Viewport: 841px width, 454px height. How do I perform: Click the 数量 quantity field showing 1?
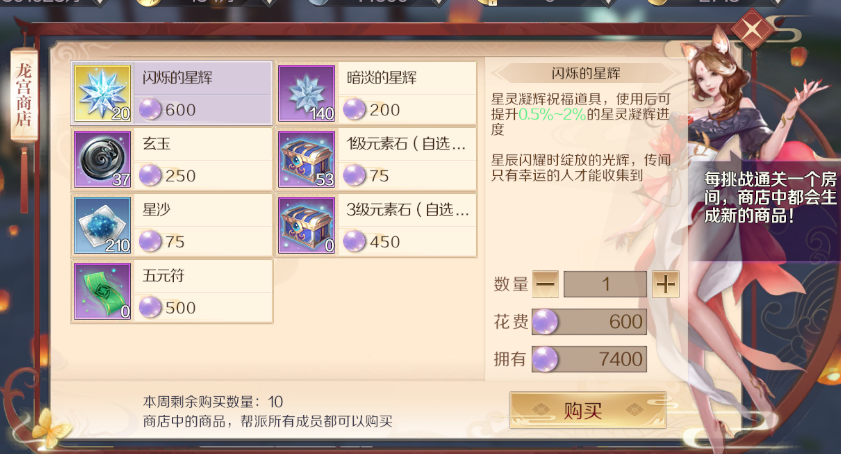(605, 284)
